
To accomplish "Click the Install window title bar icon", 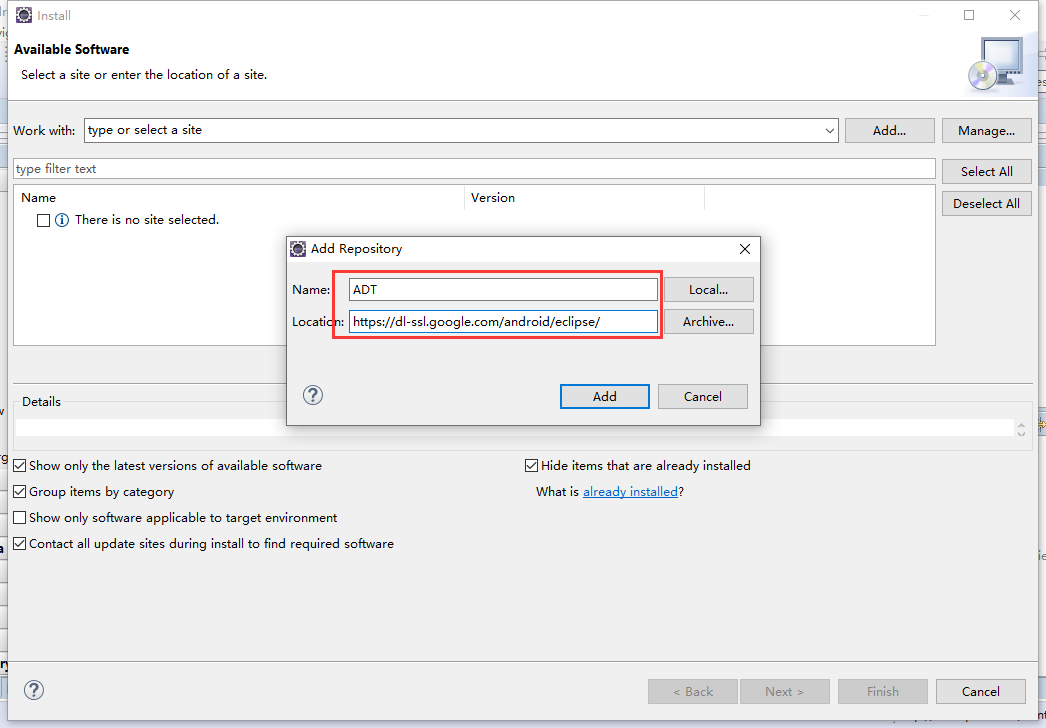I will click(23, 15).
